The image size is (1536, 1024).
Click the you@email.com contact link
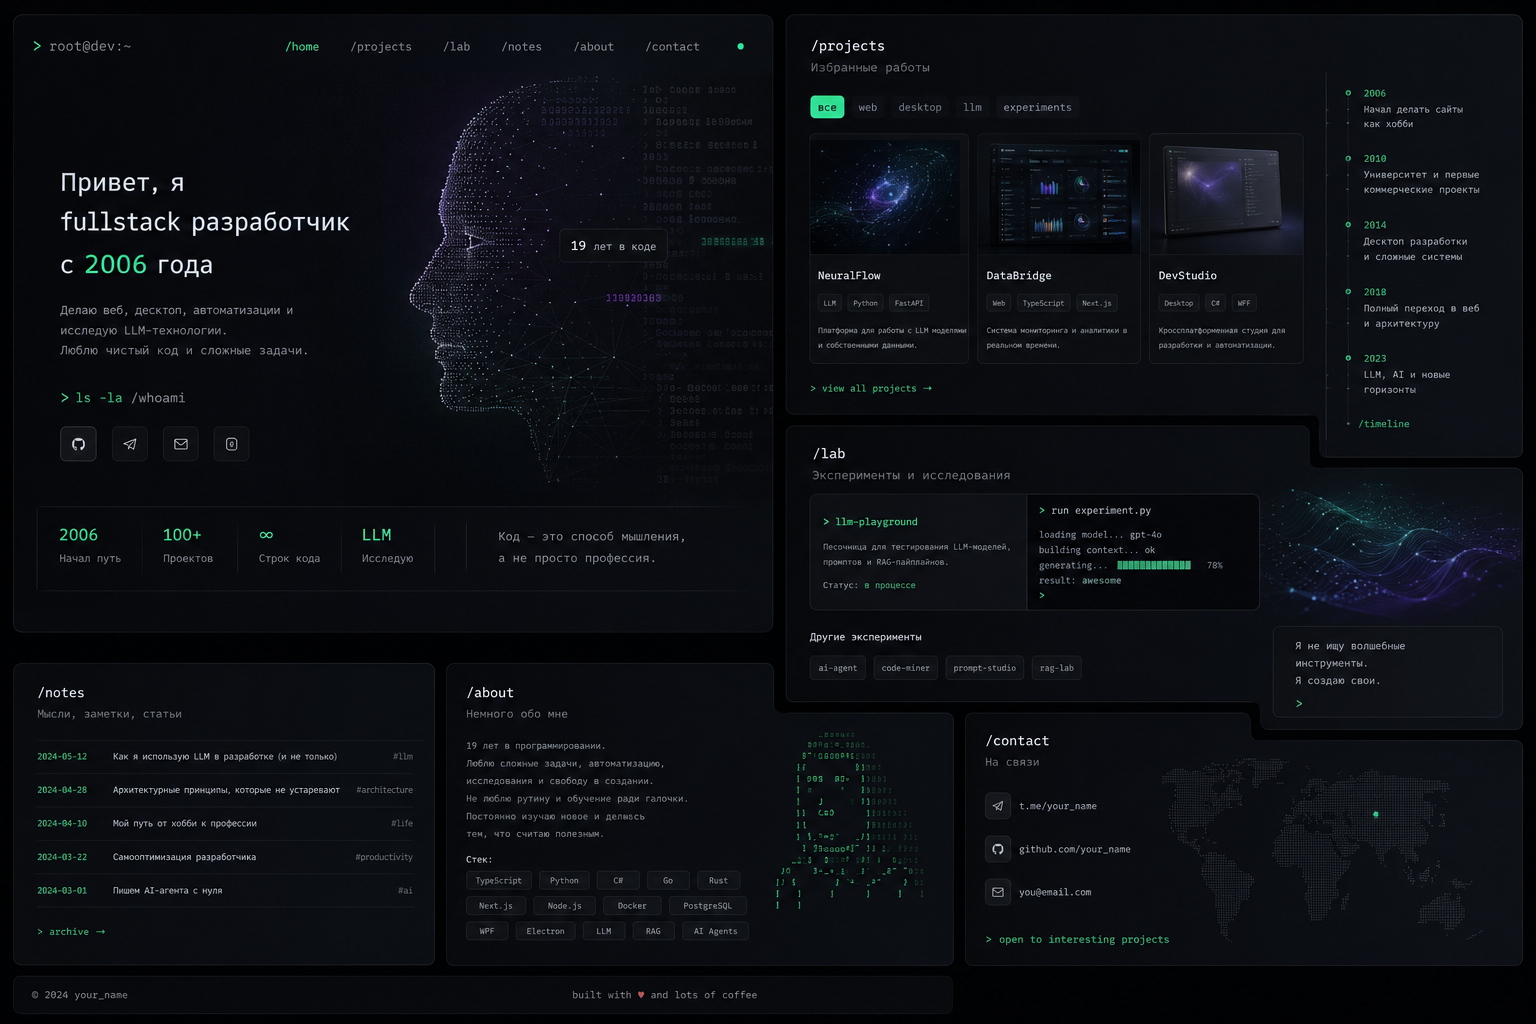point(1054,892)
